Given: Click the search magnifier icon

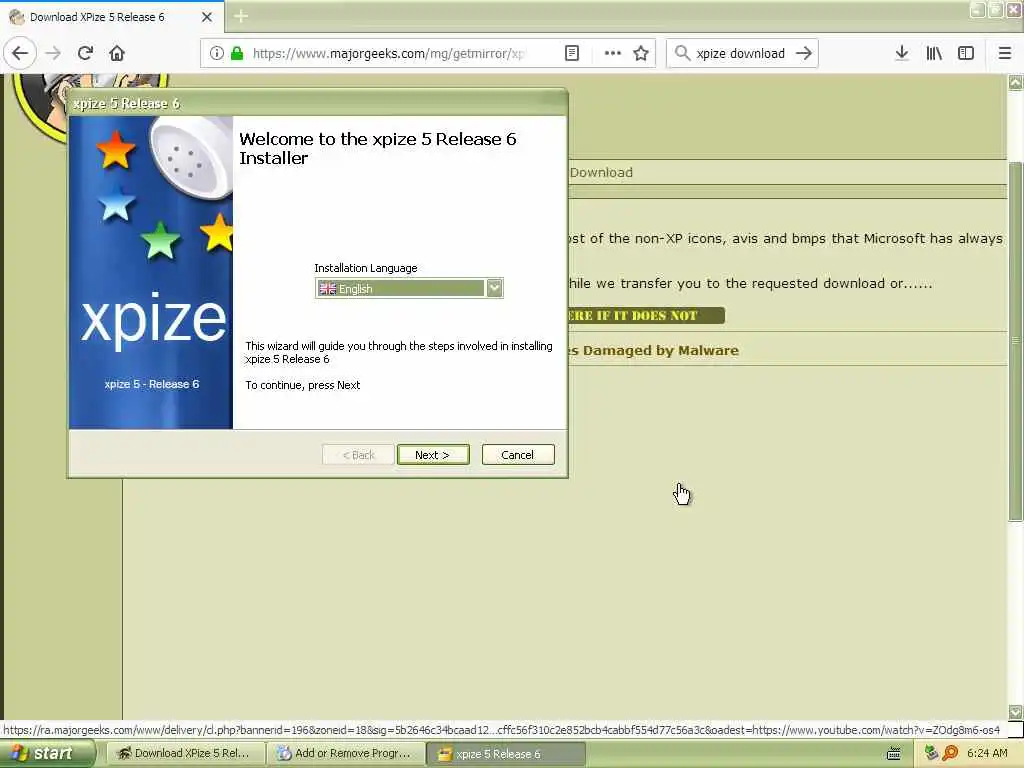Looking at the screenshot, I should tap(682, 53).
